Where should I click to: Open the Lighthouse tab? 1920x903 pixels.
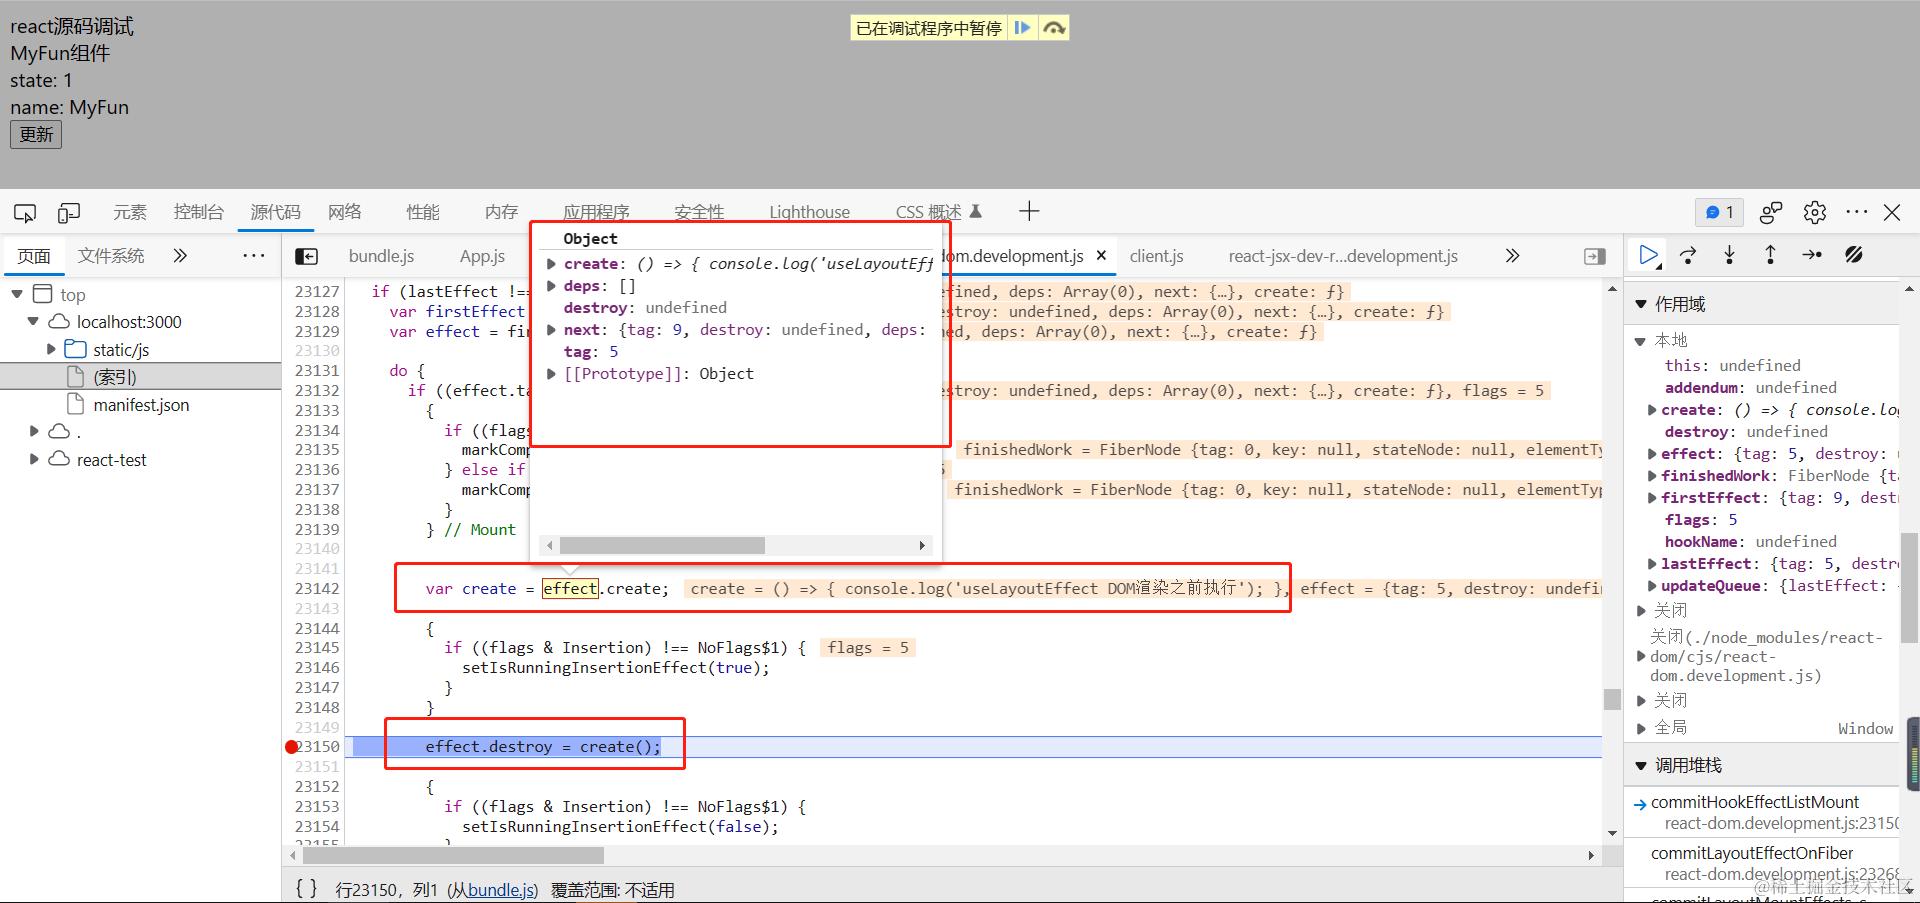pos(809,212)
